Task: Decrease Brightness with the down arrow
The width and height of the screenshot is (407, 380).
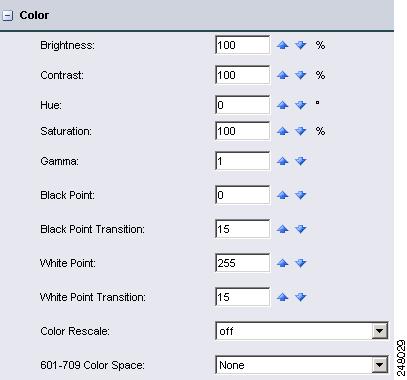Action: pyautogui.click(x=301, y=45)
